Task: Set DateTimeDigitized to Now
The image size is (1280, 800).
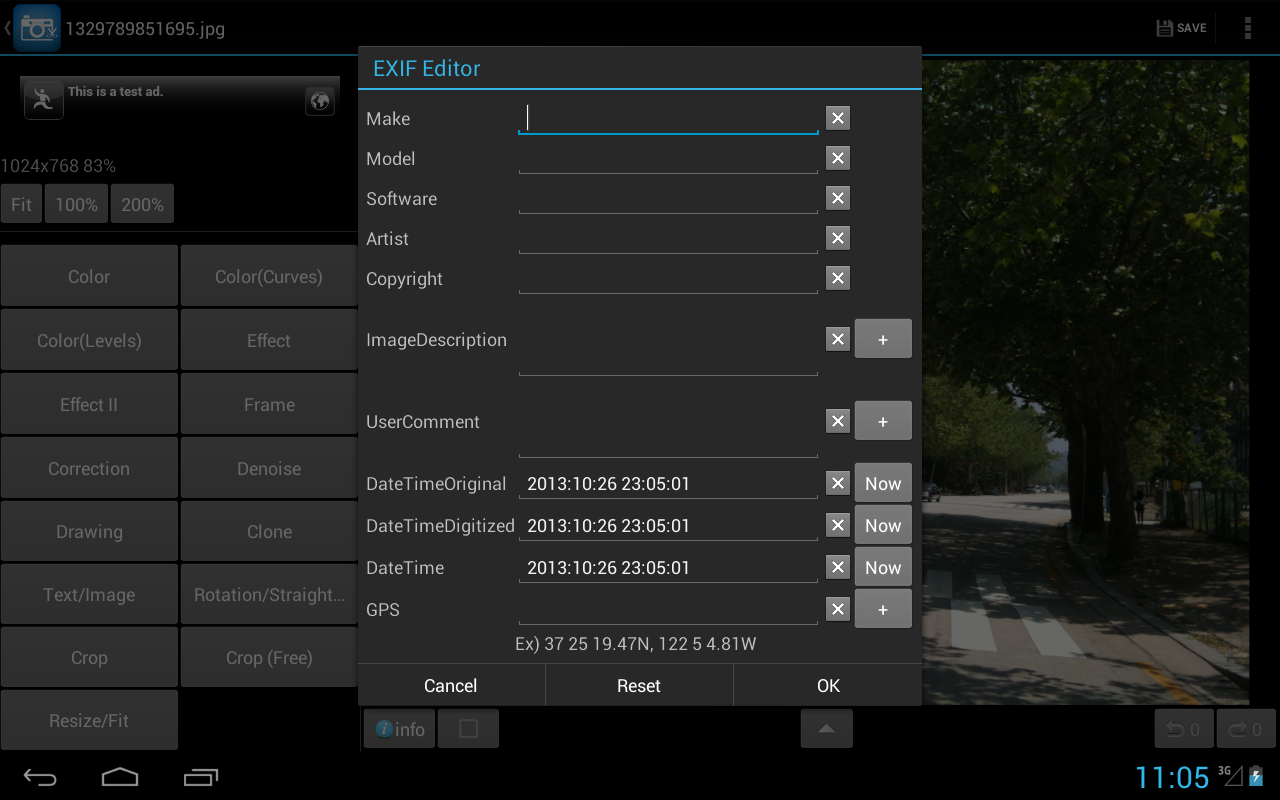Action: [883, 525]
